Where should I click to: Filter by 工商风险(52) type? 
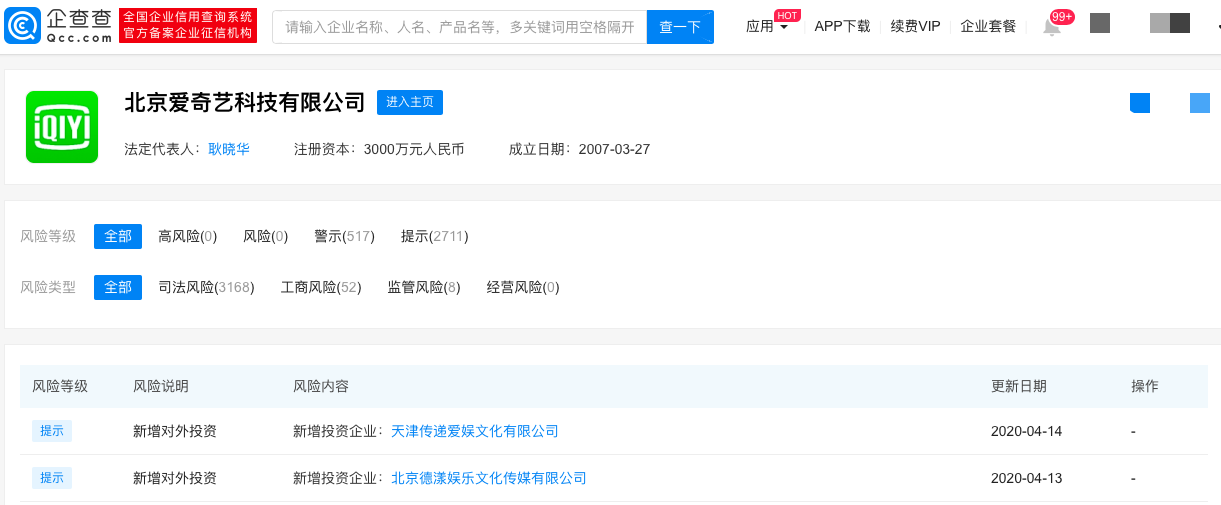click(x=321, y=287)
